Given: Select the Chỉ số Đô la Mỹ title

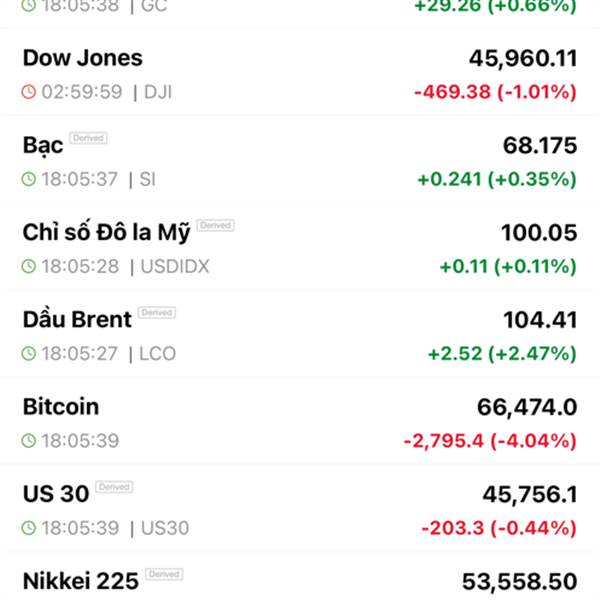Looking at the screenshot, I should [105, 232].
